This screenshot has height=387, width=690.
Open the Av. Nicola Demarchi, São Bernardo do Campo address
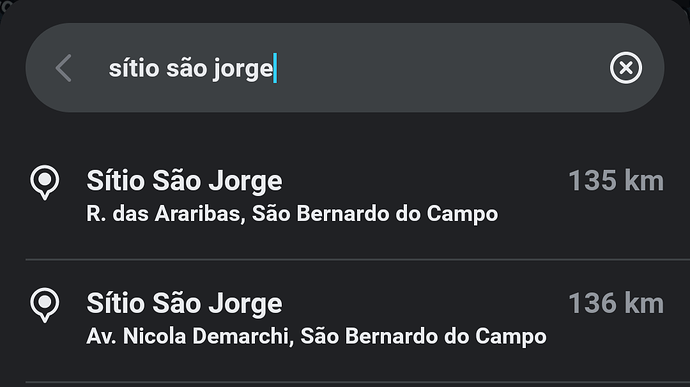(316, 336)
